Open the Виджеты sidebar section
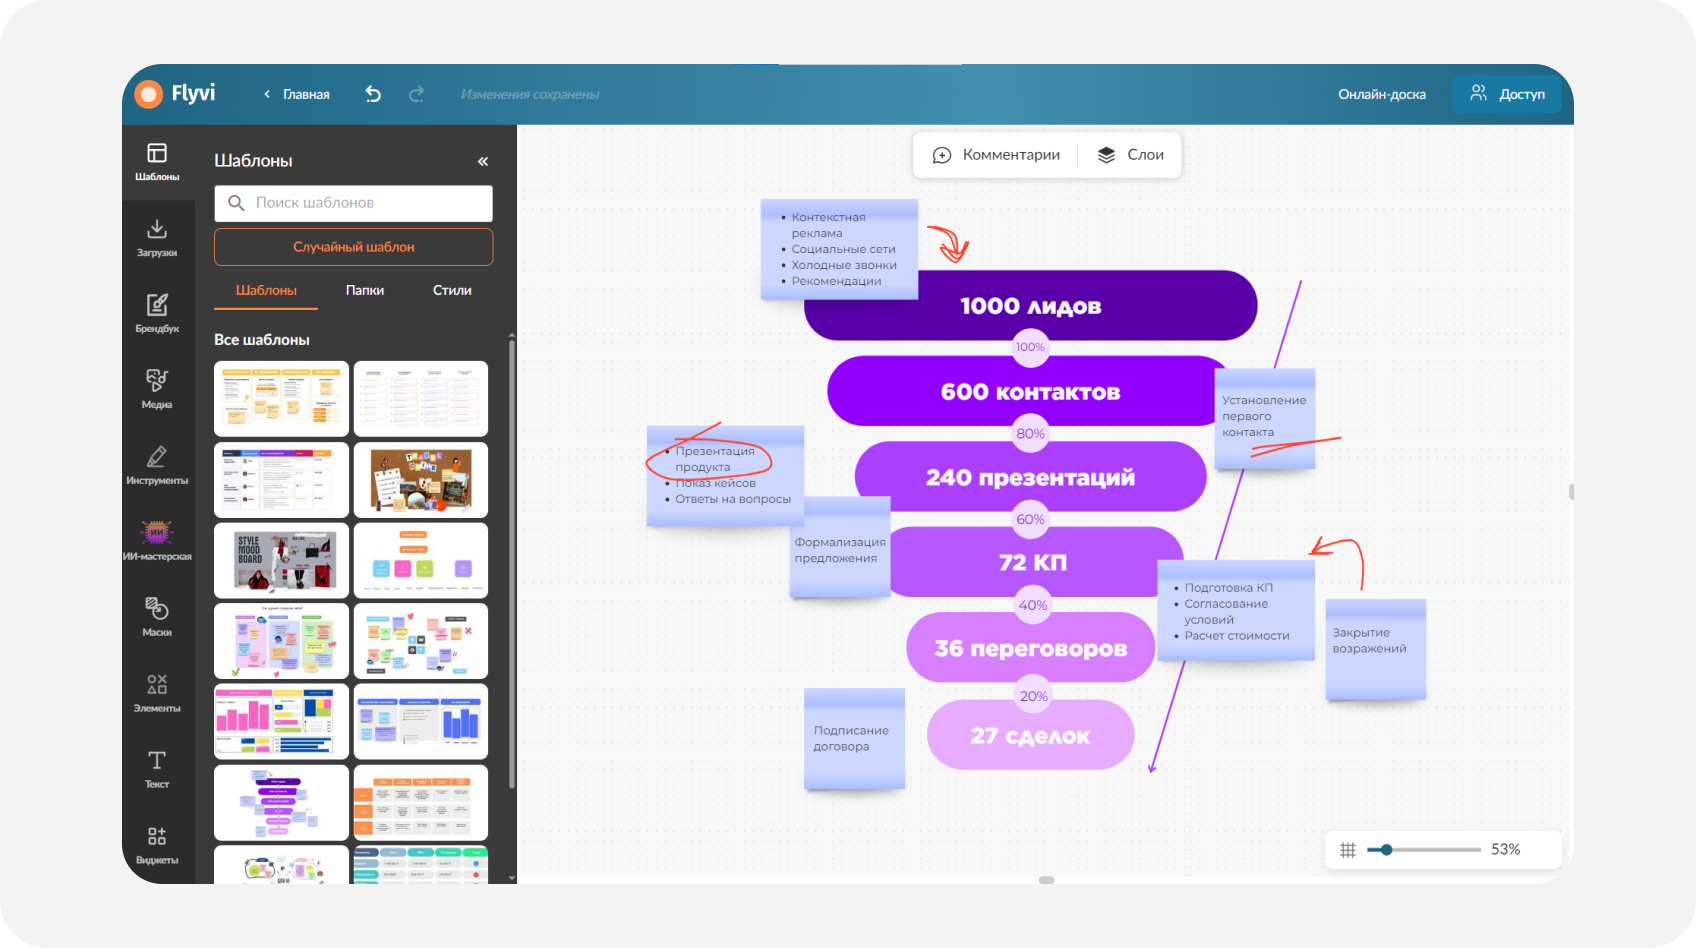 157,846
